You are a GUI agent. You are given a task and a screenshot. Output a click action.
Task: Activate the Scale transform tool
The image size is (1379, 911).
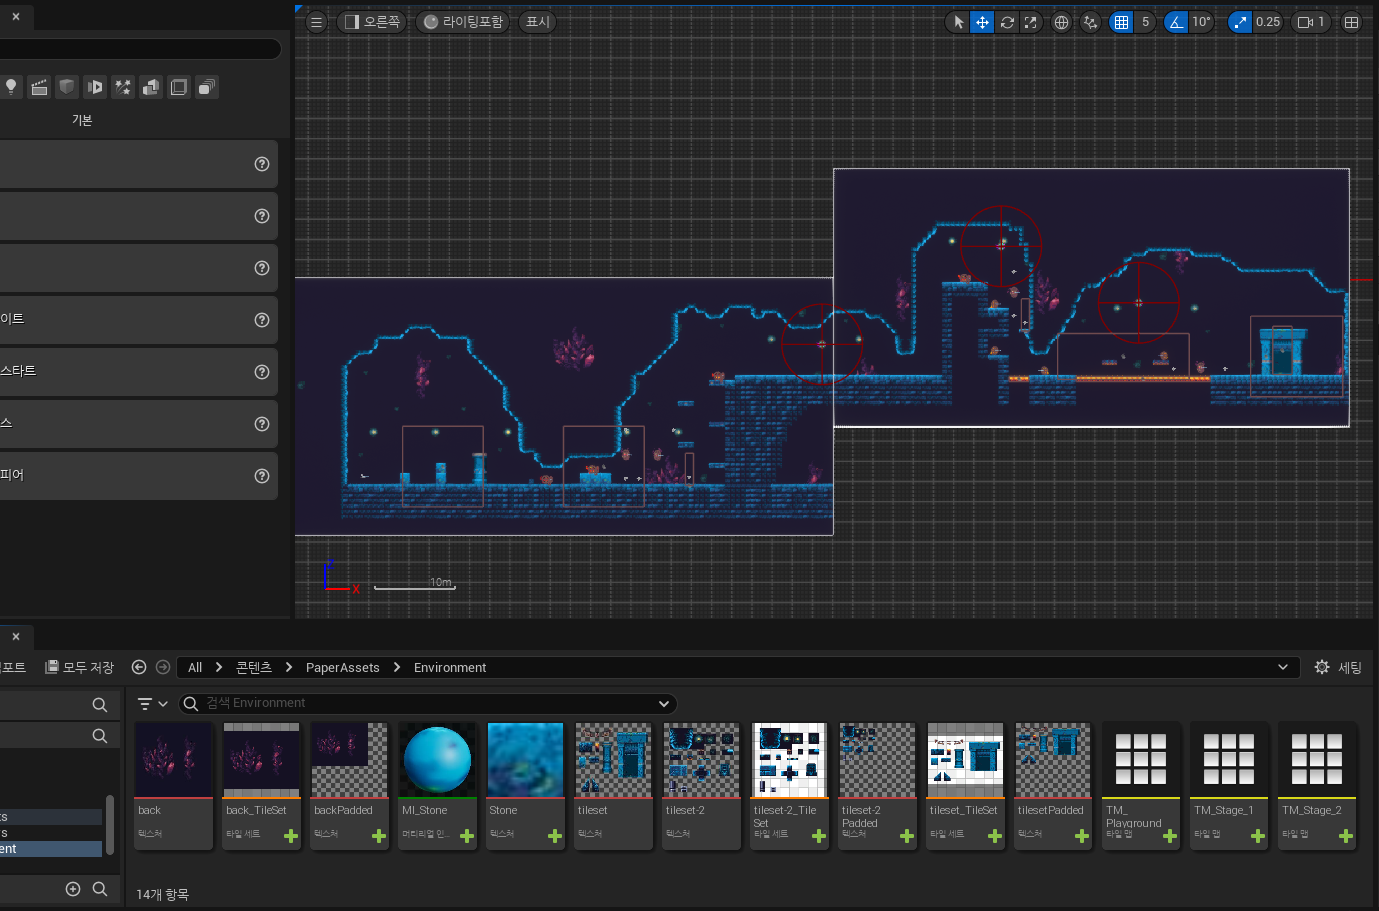click(x=1030, y=22)
